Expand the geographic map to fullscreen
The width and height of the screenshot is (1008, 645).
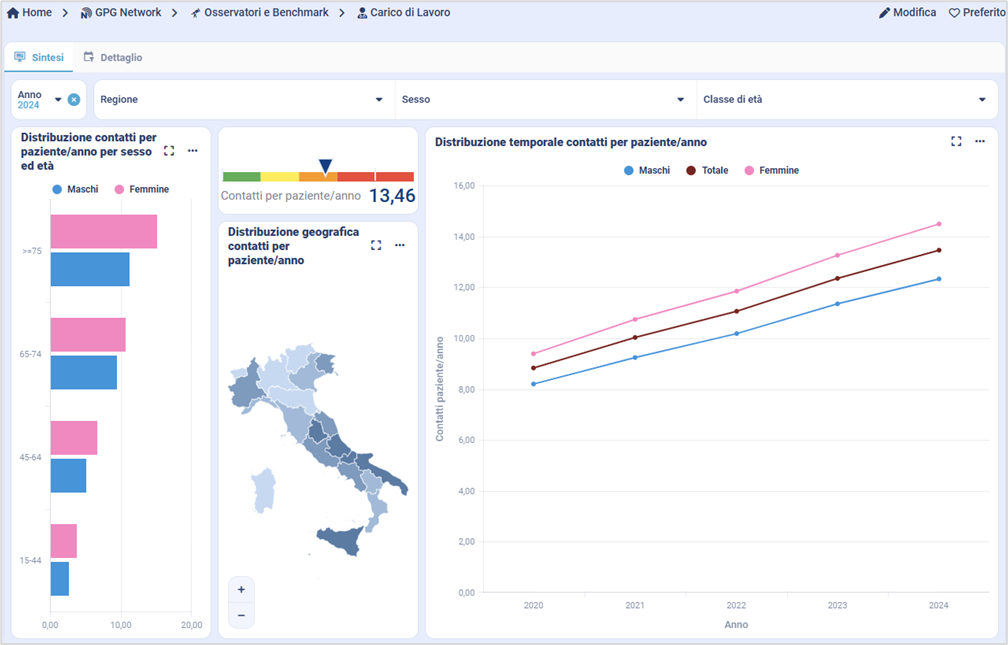coord(376,245)
